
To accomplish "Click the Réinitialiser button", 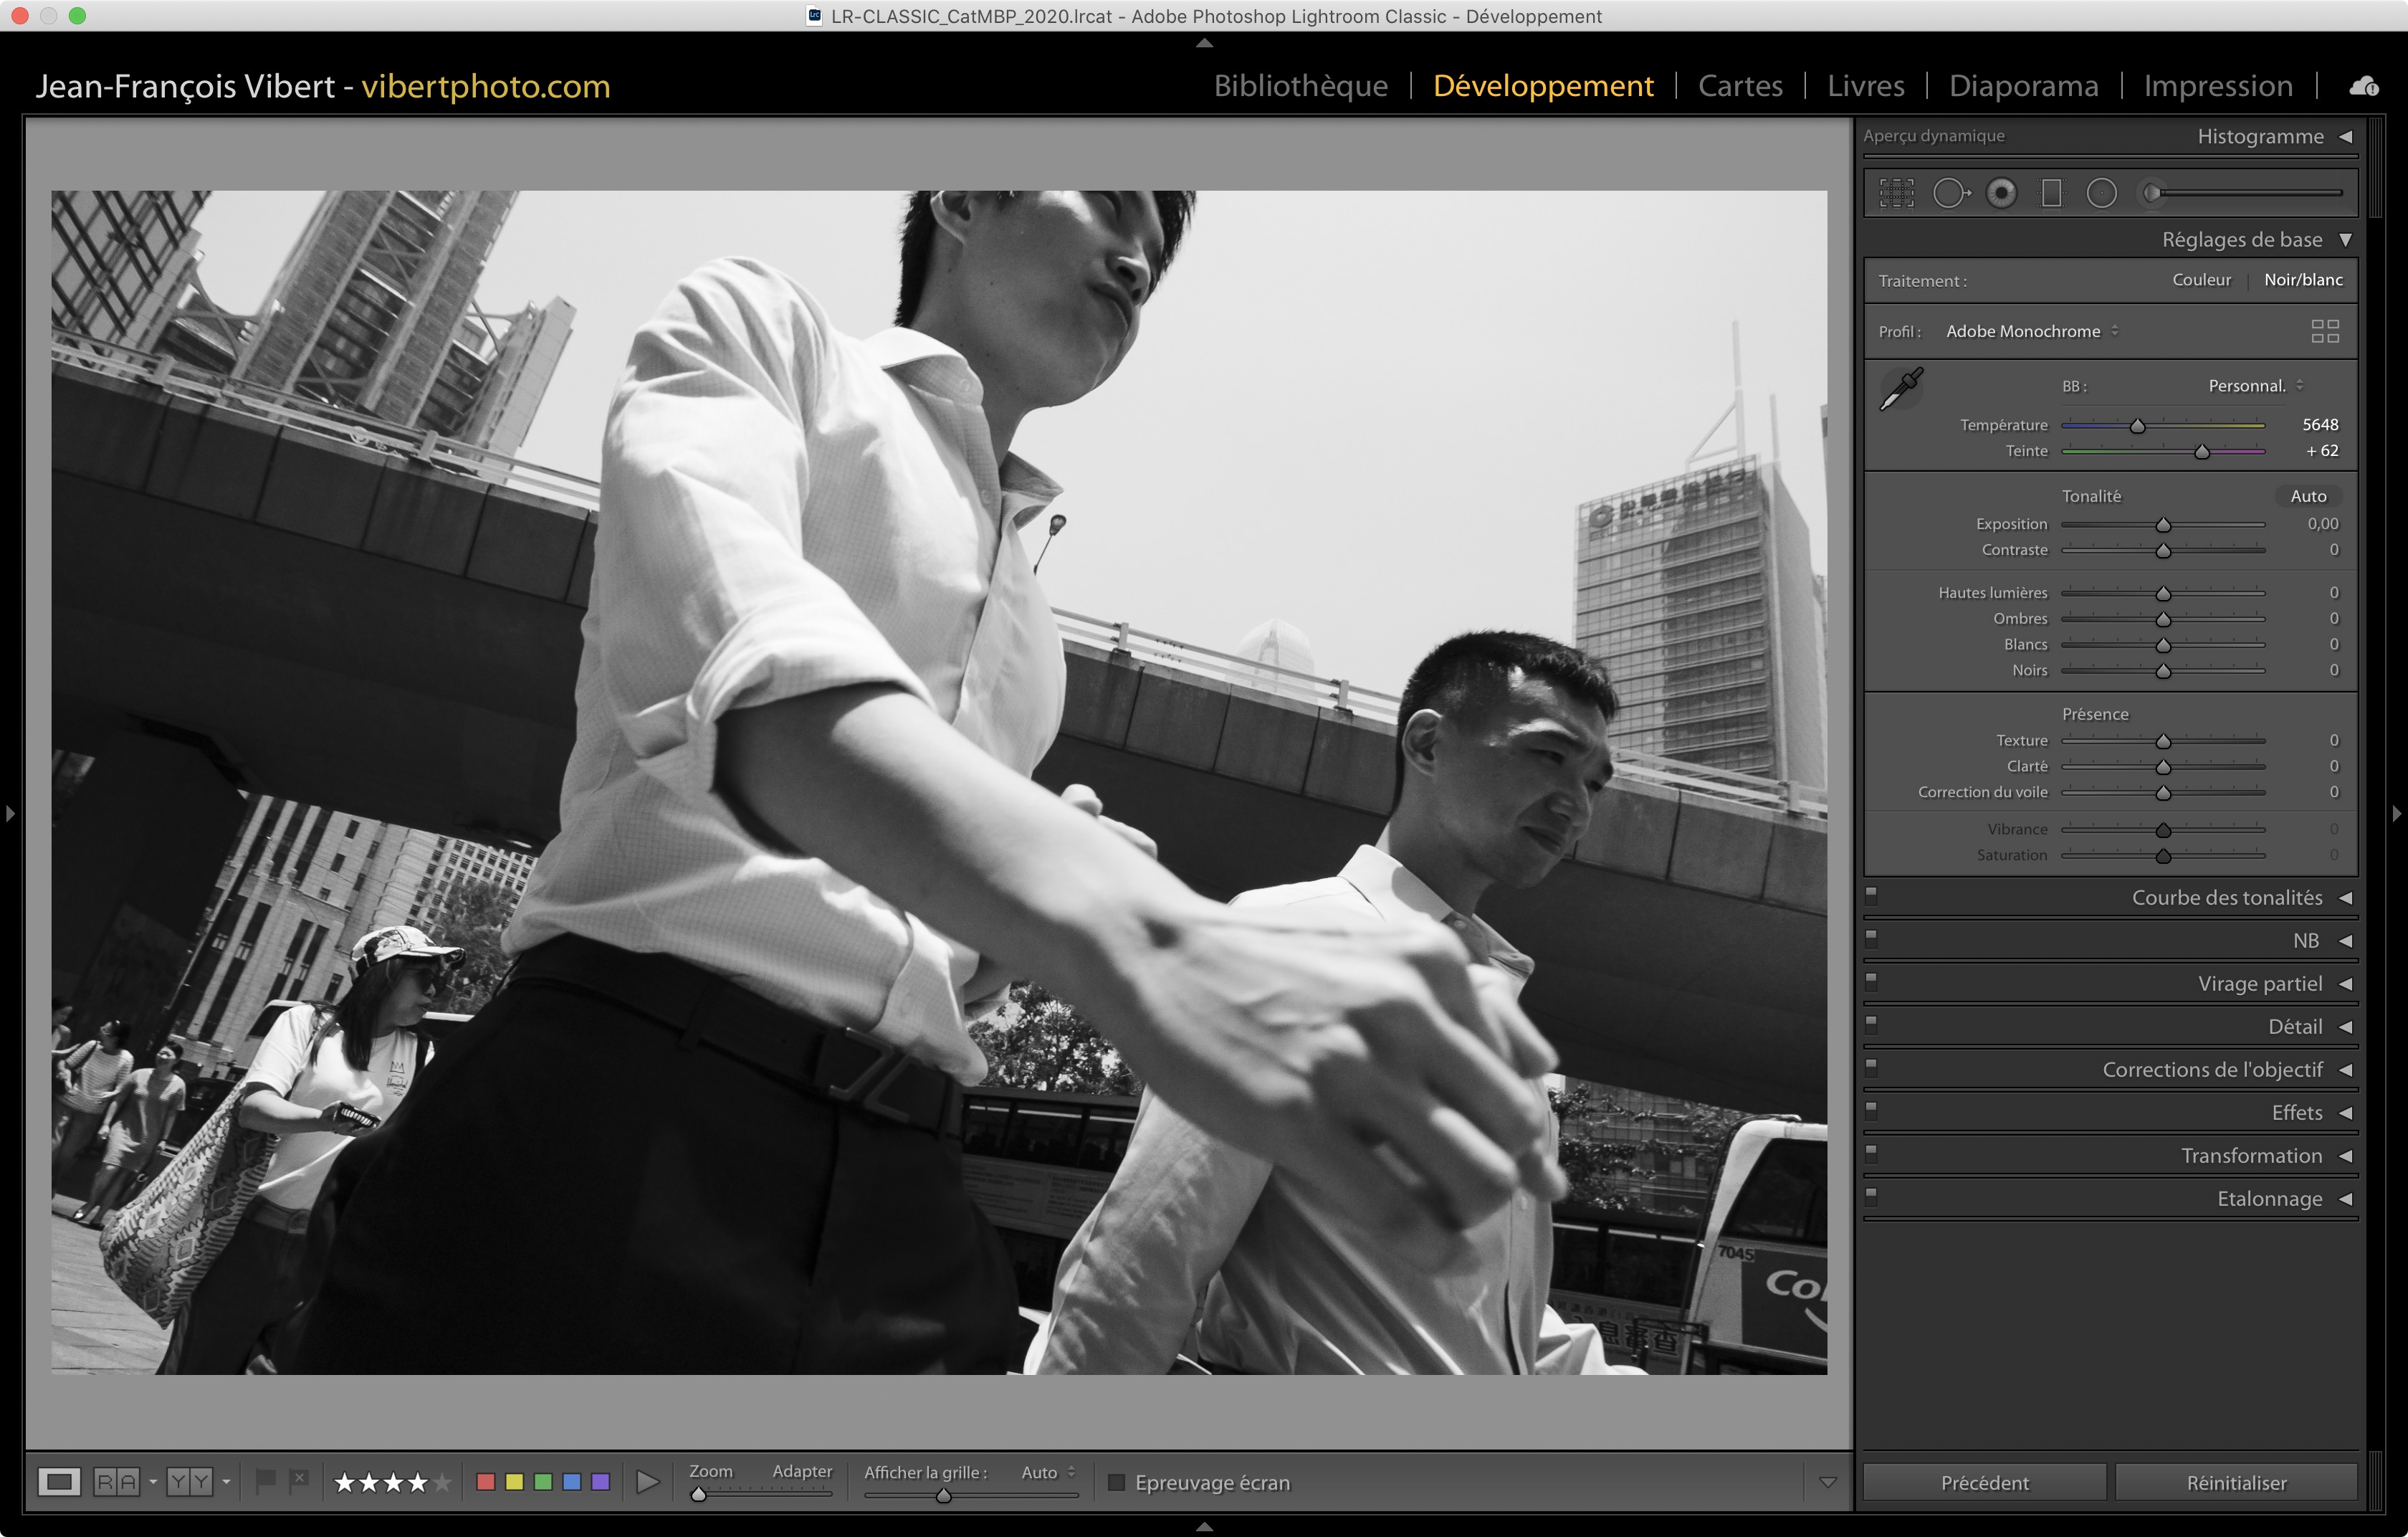I will (x=2236, y=1482).
